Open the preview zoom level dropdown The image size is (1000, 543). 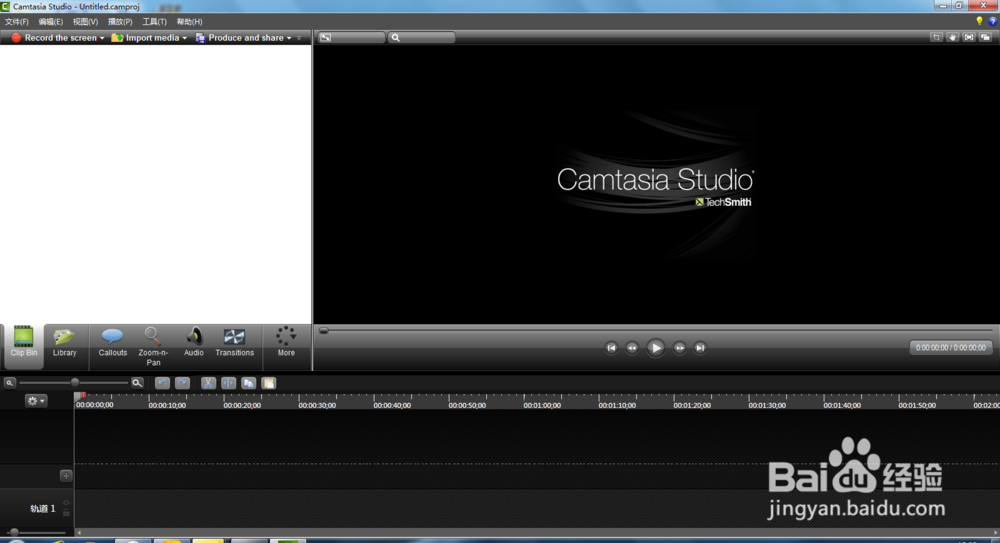pos(422,38)
